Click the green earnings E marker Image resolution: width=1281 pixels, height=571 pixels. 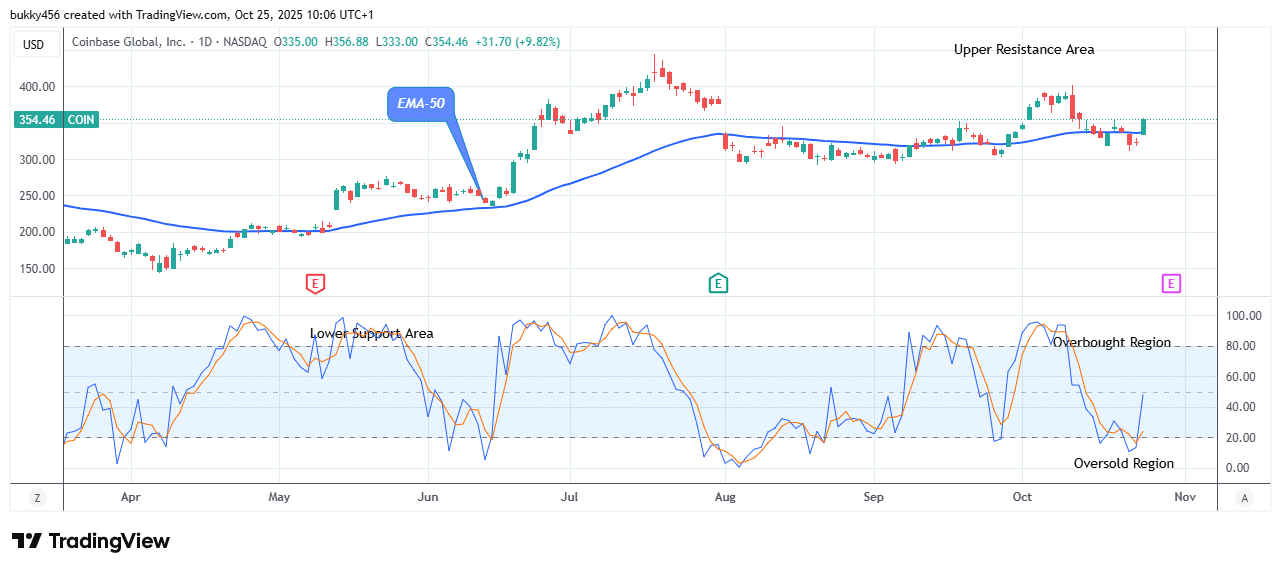point(718,284)
